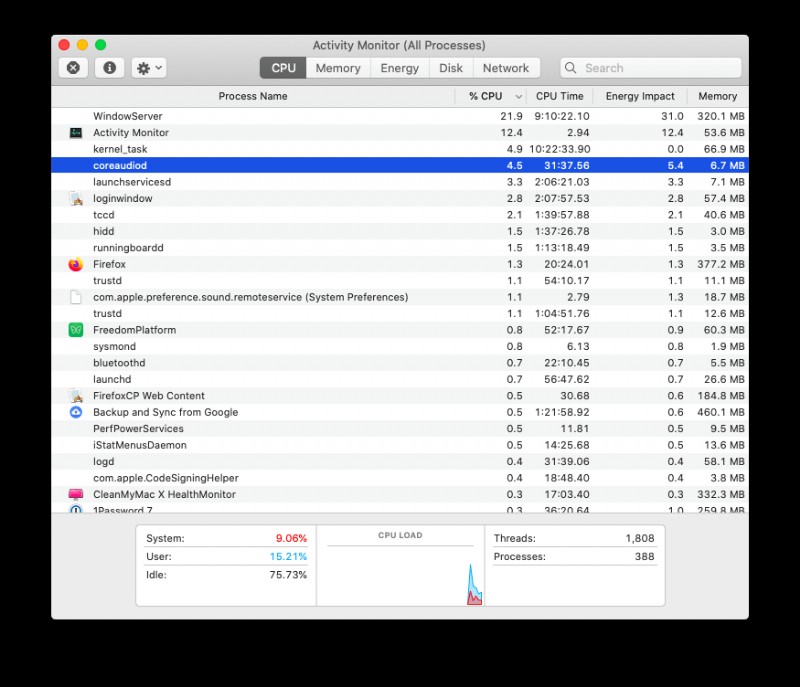Open the process info inspector icon
The image size is (800, 687).
[109, 68]
